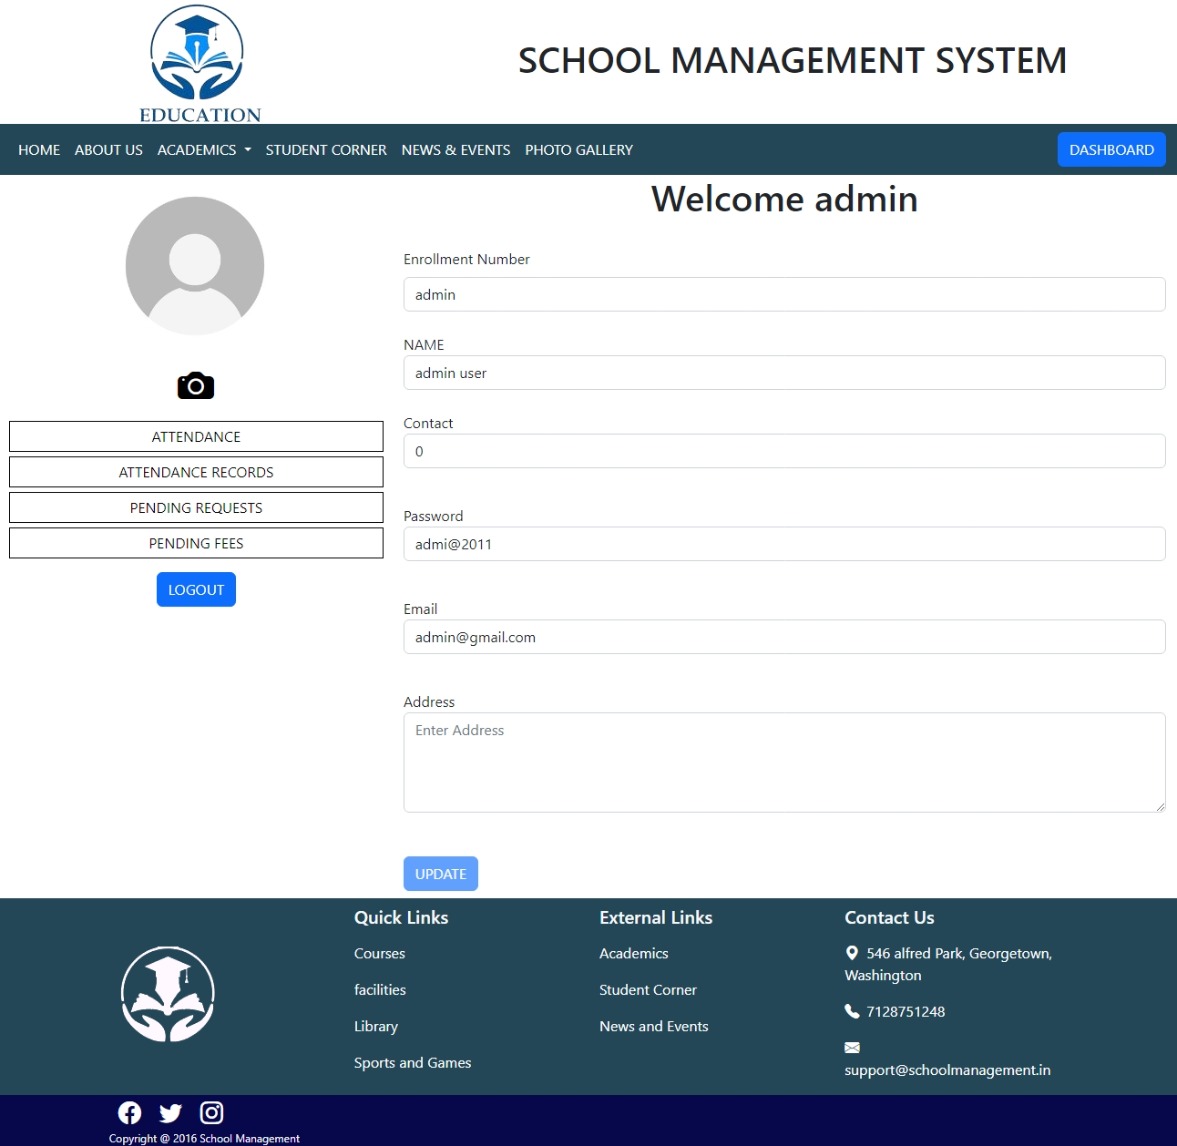
Task: Open the PHOTO GALLERY menu item
Action: click(x=578, y=149)
